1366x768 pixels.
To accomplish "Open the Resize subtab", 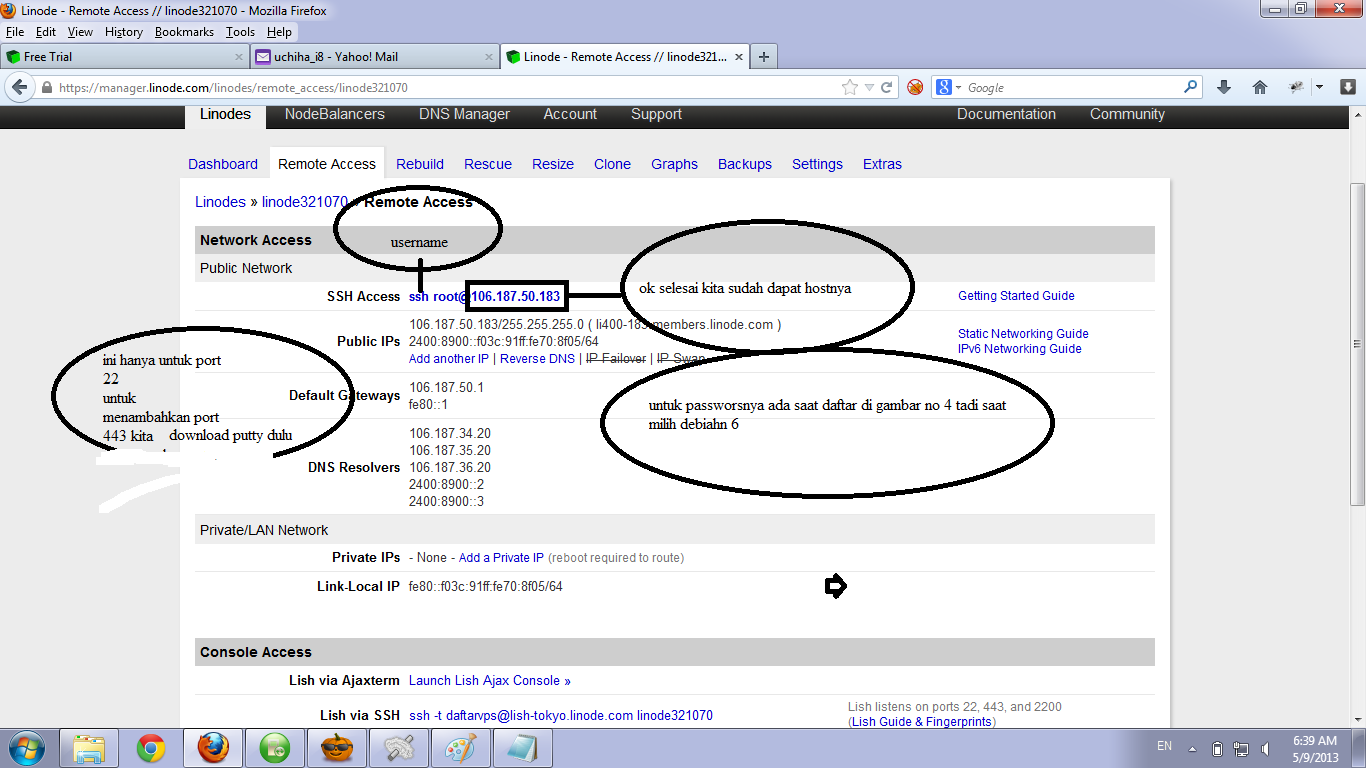I will point(553,164).
